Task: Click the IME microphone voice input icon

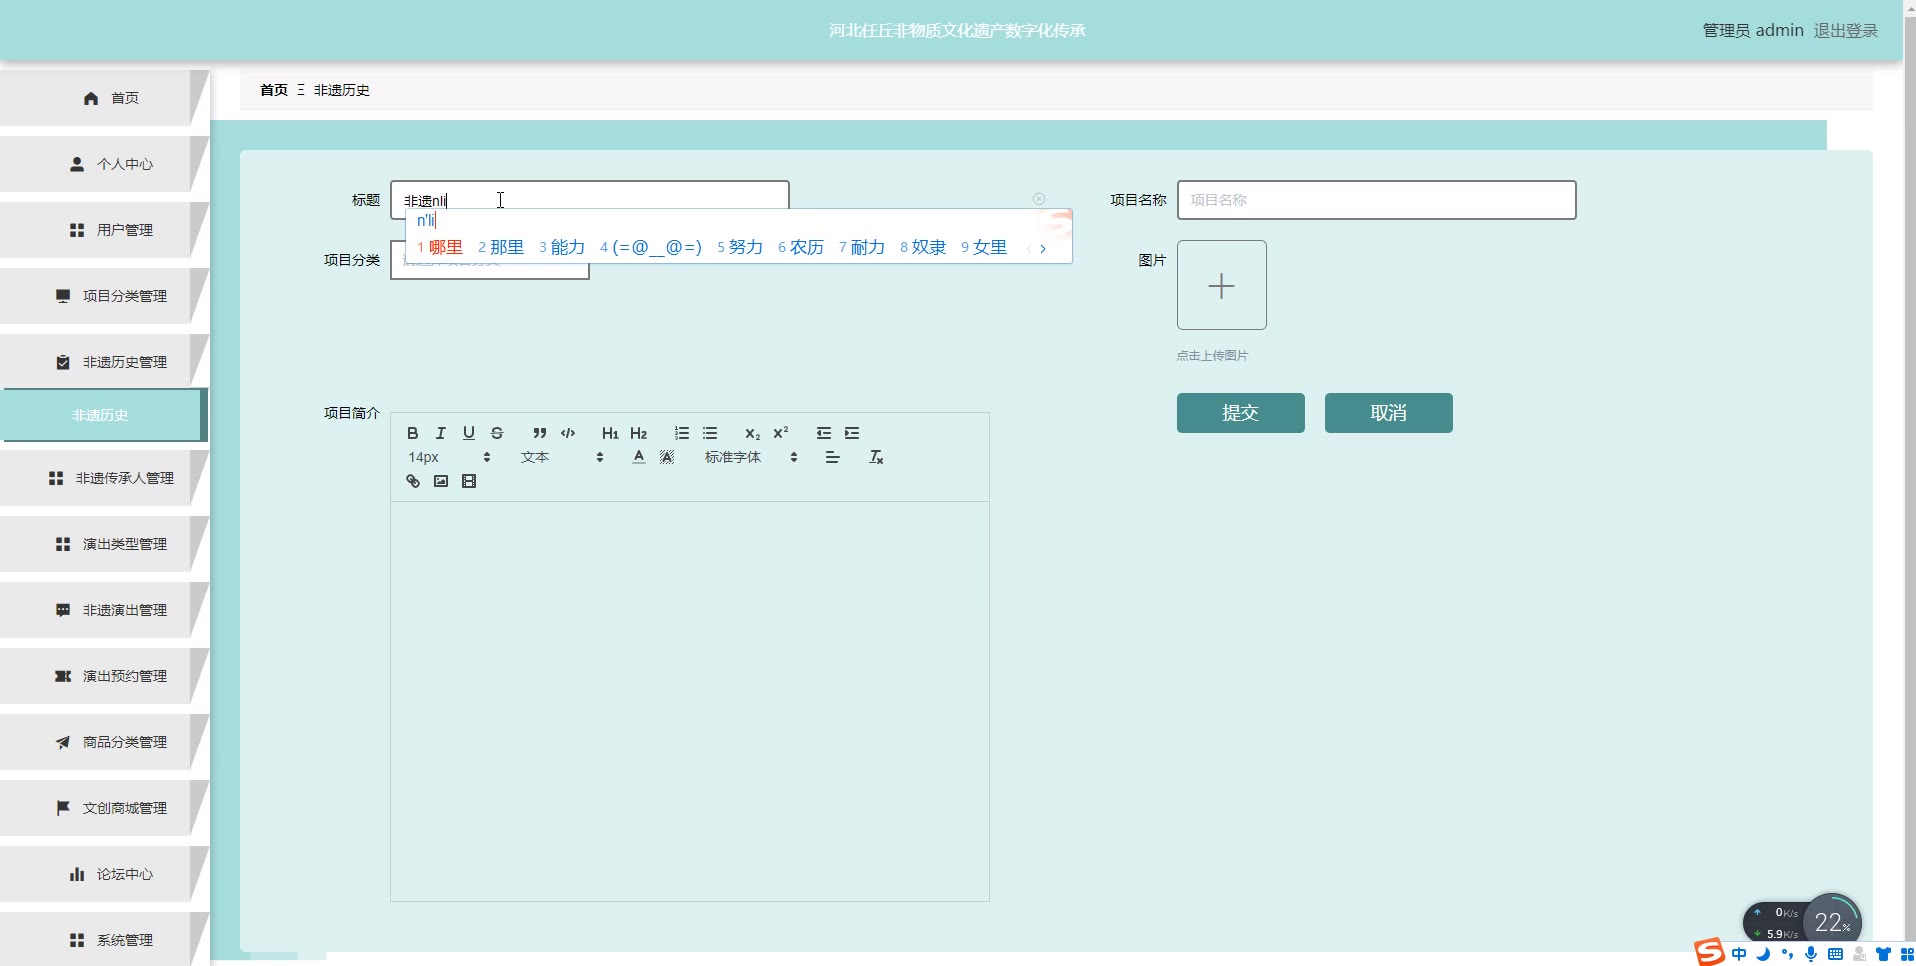Action: click(1811, 954)
